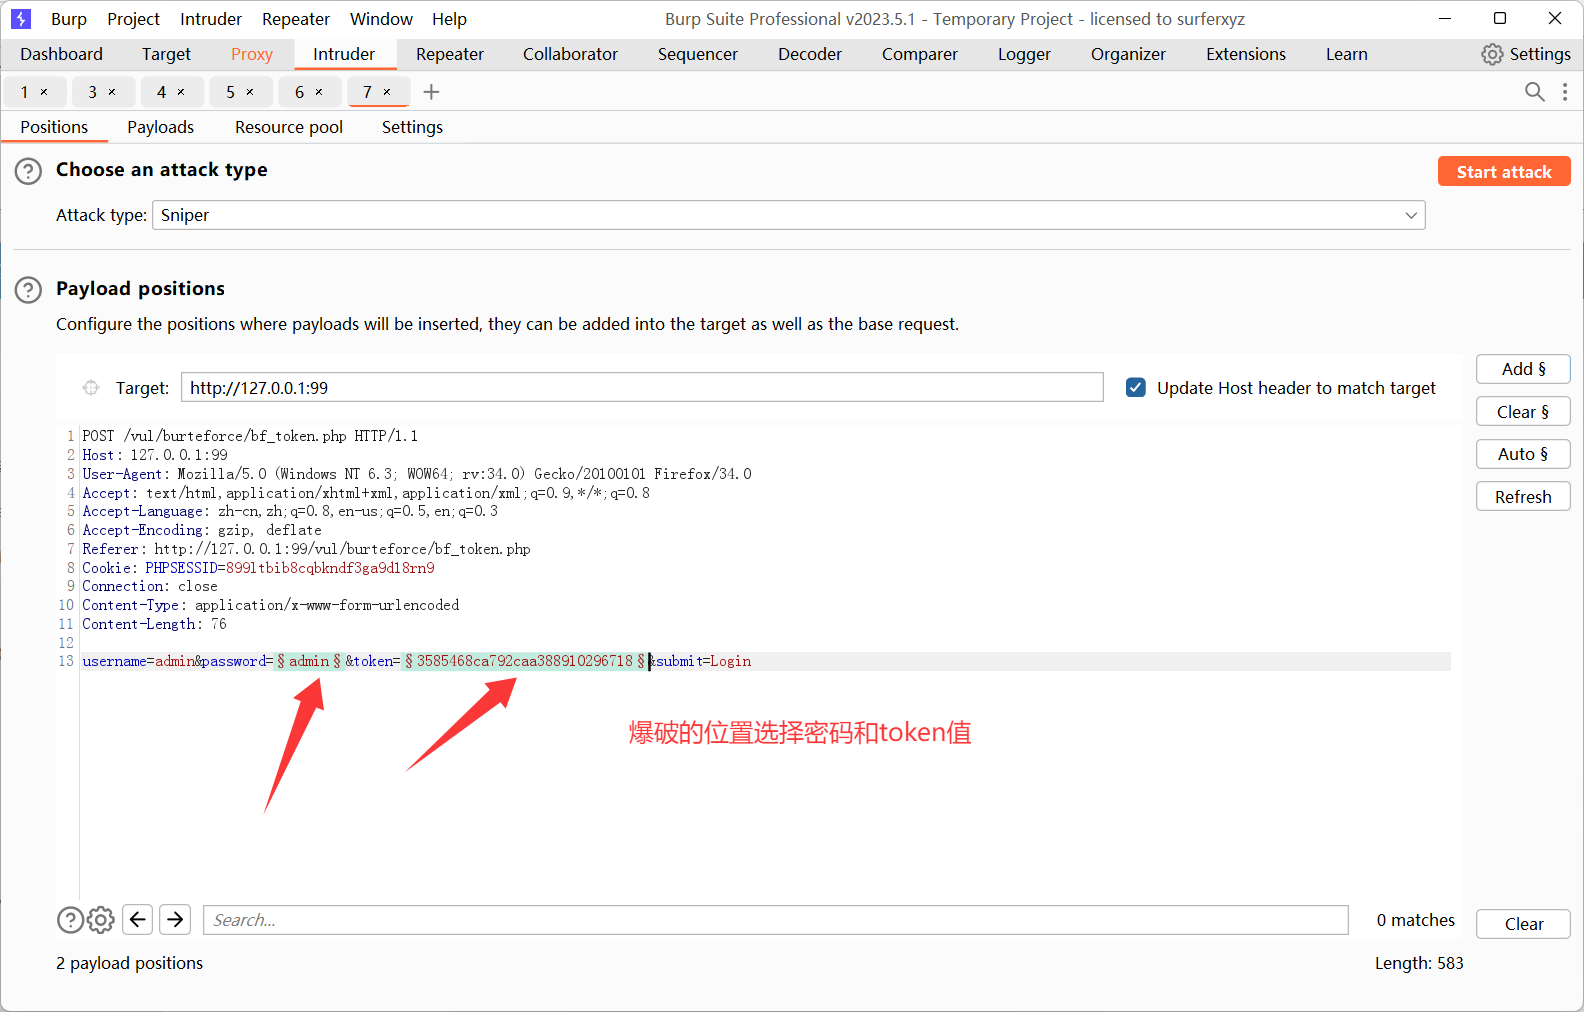Open the Help menu

[x=449, y=19]
